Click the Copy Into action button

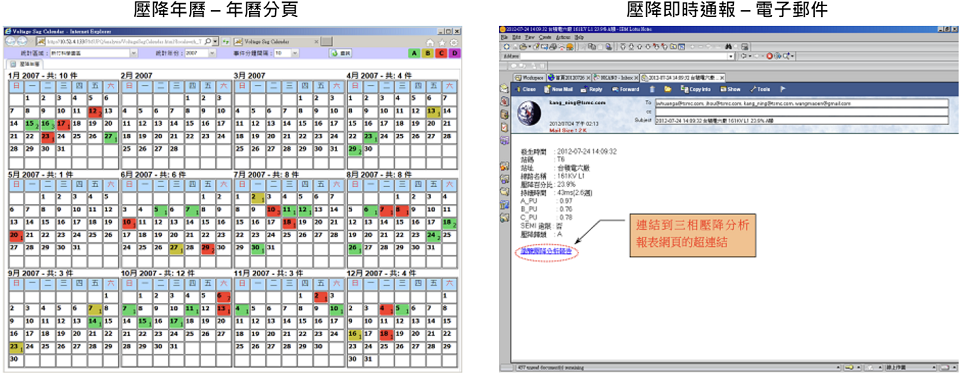tap(696, 89)
